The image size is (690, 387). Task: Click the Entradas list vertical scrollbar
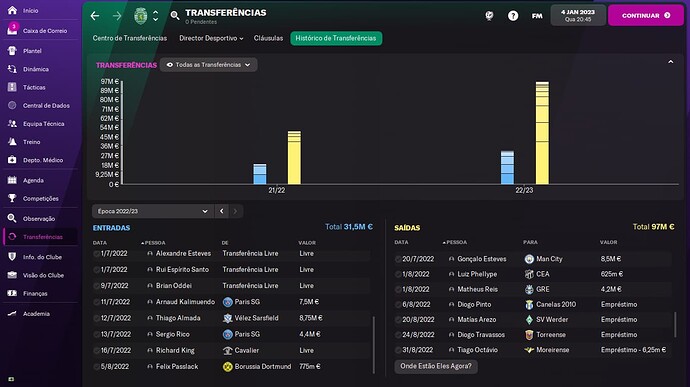tap(374, 345)
